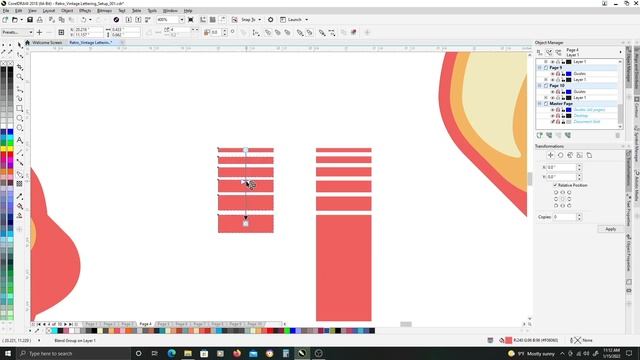Select the Zoom magnifier tool
This screenshot has width=640, height=360.
coord(20,77)
